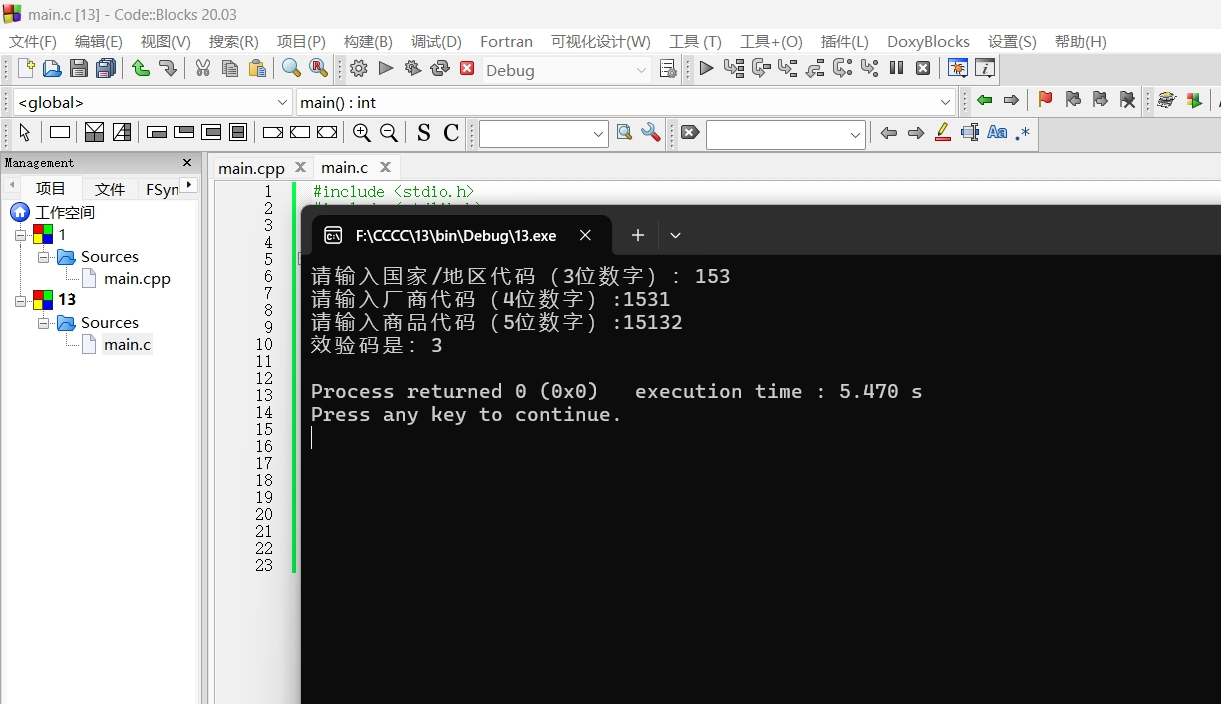Open the incremental search combo box
This screenshot has height=704, width=1221.
[785, 134]
